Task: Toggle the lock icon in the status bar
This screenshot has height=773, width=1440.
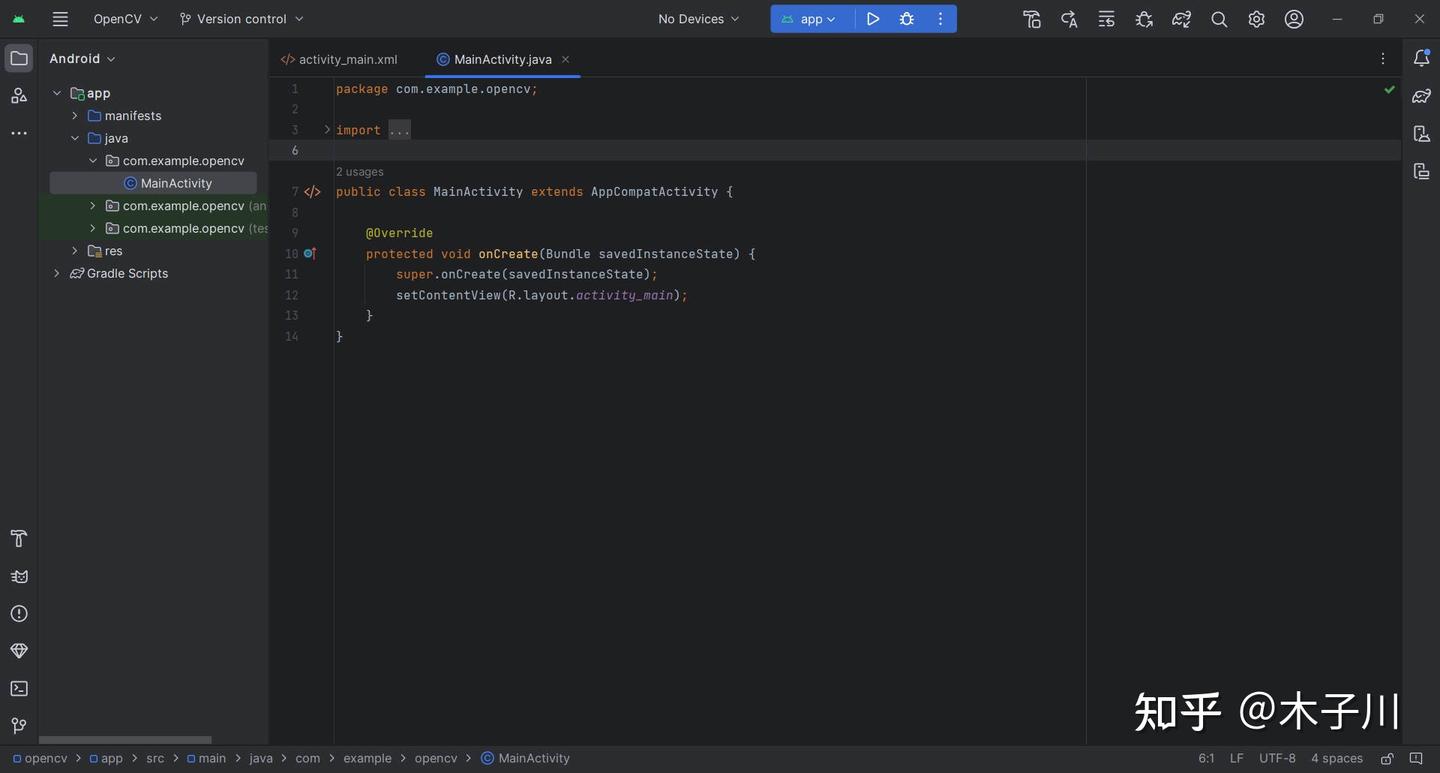Action: click(1385, 758)
